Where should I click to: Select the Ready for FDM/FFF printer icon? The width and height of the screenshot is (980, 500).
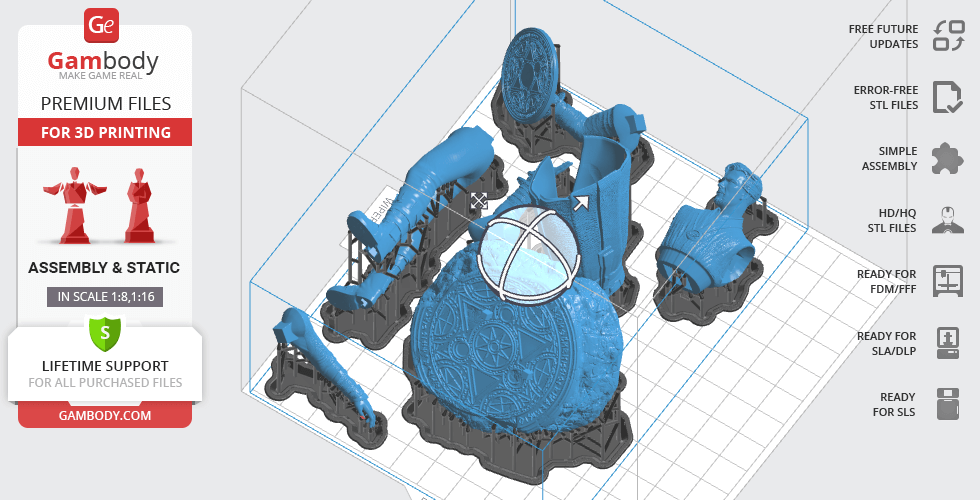tap(947, 281)
